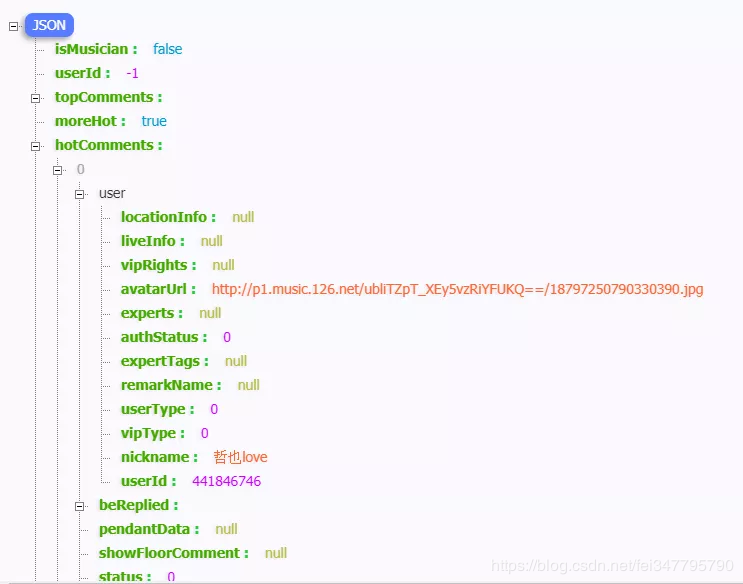Select the false value of isMusician

(x=167, y=49)
